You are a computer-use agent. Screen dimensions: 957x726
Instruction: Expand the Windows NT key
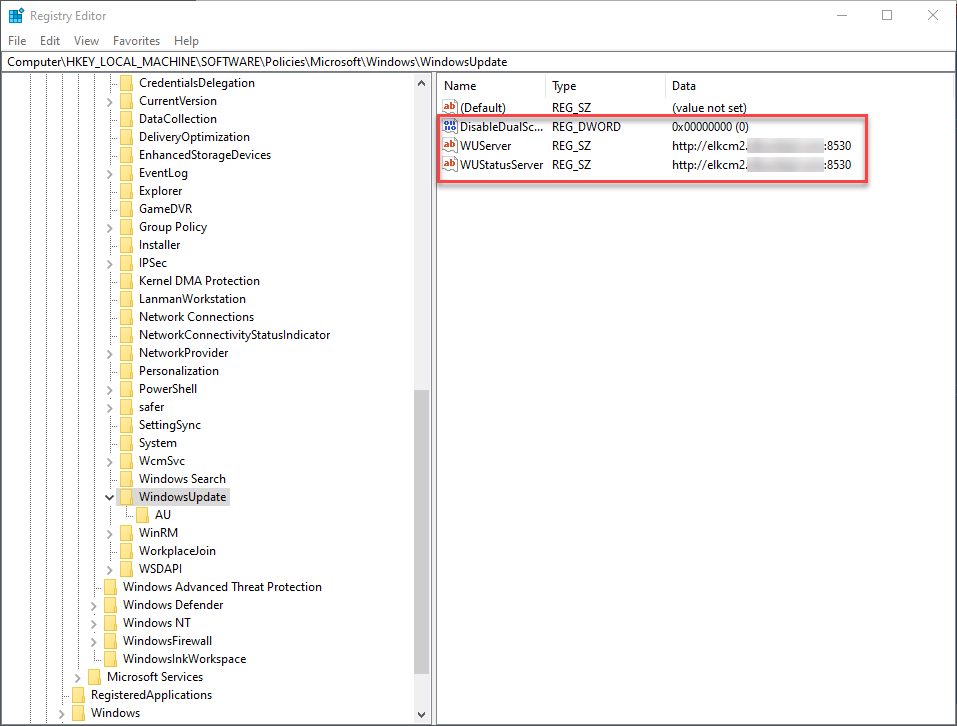pyautogui.click(x=93, y=624)
